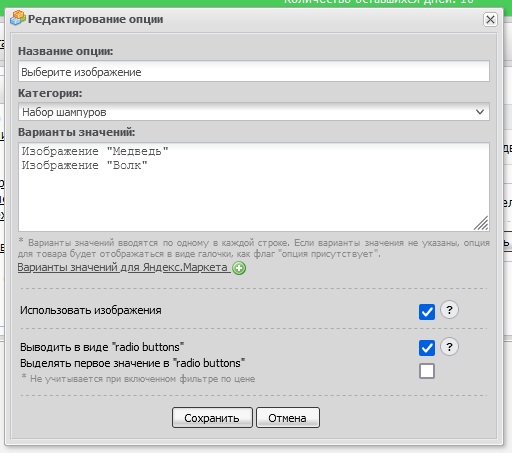Open help for radio buttons display option
The width and height of the screenshot is (512, 453).
(x=449, y=347)
